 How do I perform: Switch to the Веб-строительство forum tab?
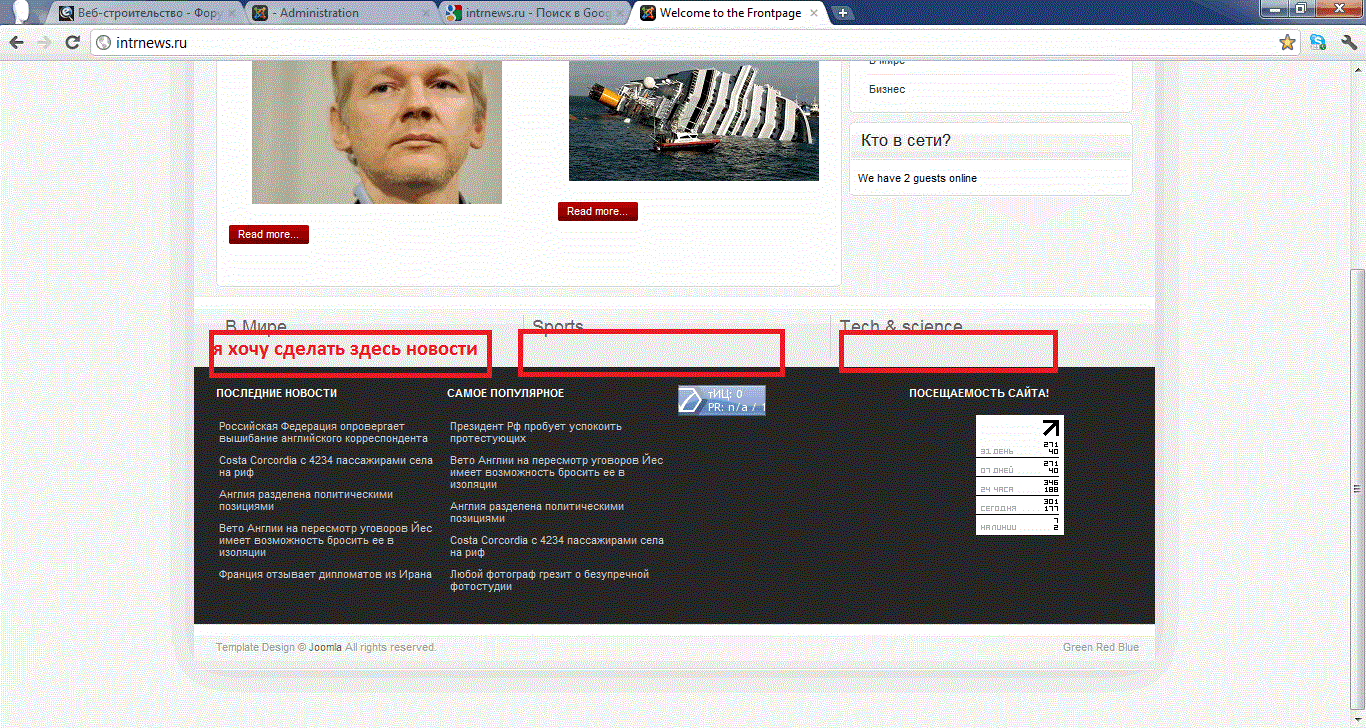click(x=150, y=13)
